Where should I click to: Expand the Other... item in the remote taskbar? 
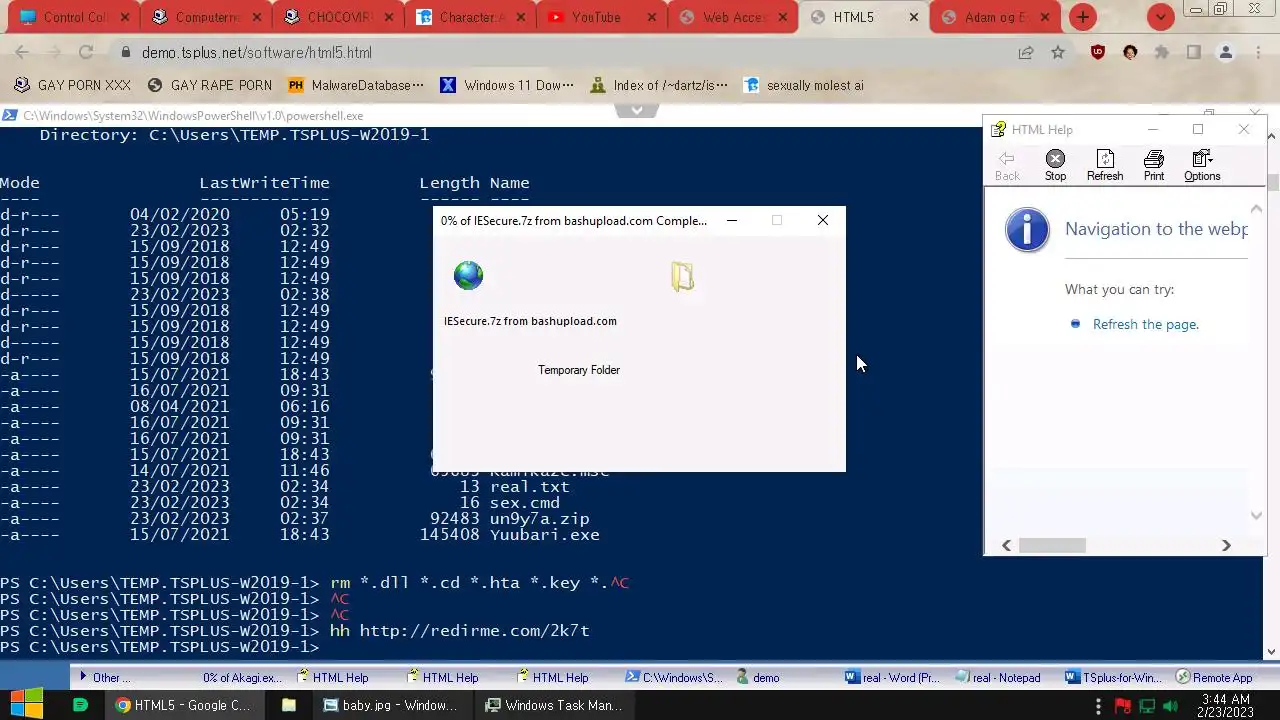pos(104,677)
